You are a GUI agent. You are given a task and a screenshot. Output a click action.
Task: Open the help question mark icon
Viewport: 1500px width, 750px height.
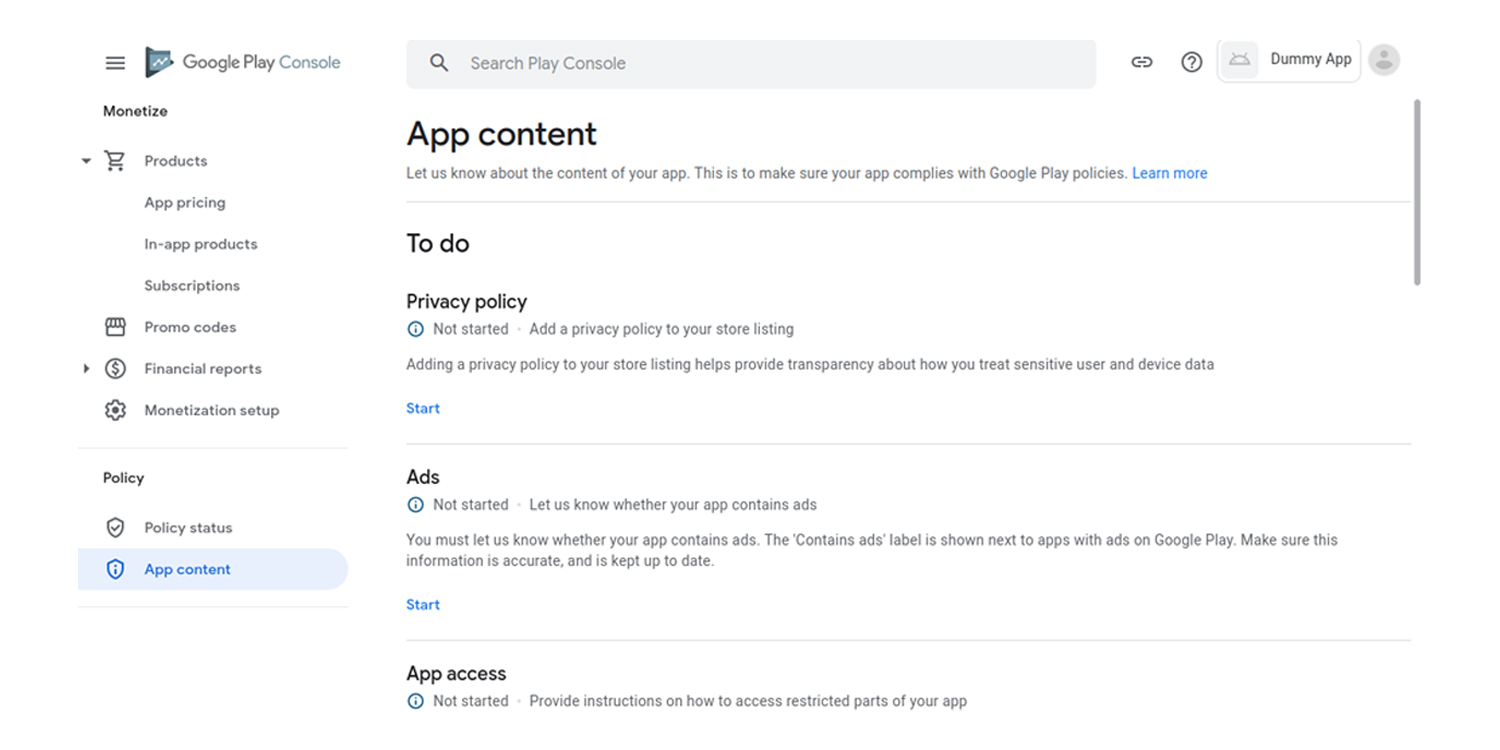(1191, 61)
